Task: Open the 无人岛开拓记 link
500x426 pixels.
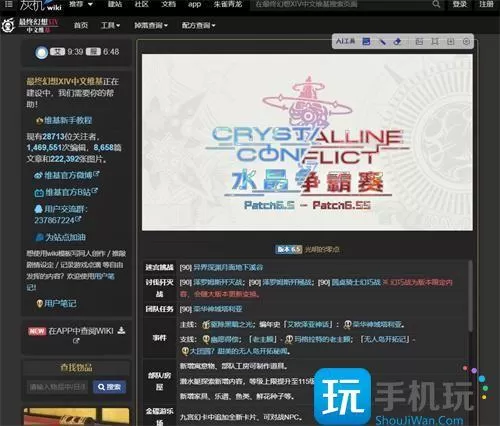Action: [386, 340]
